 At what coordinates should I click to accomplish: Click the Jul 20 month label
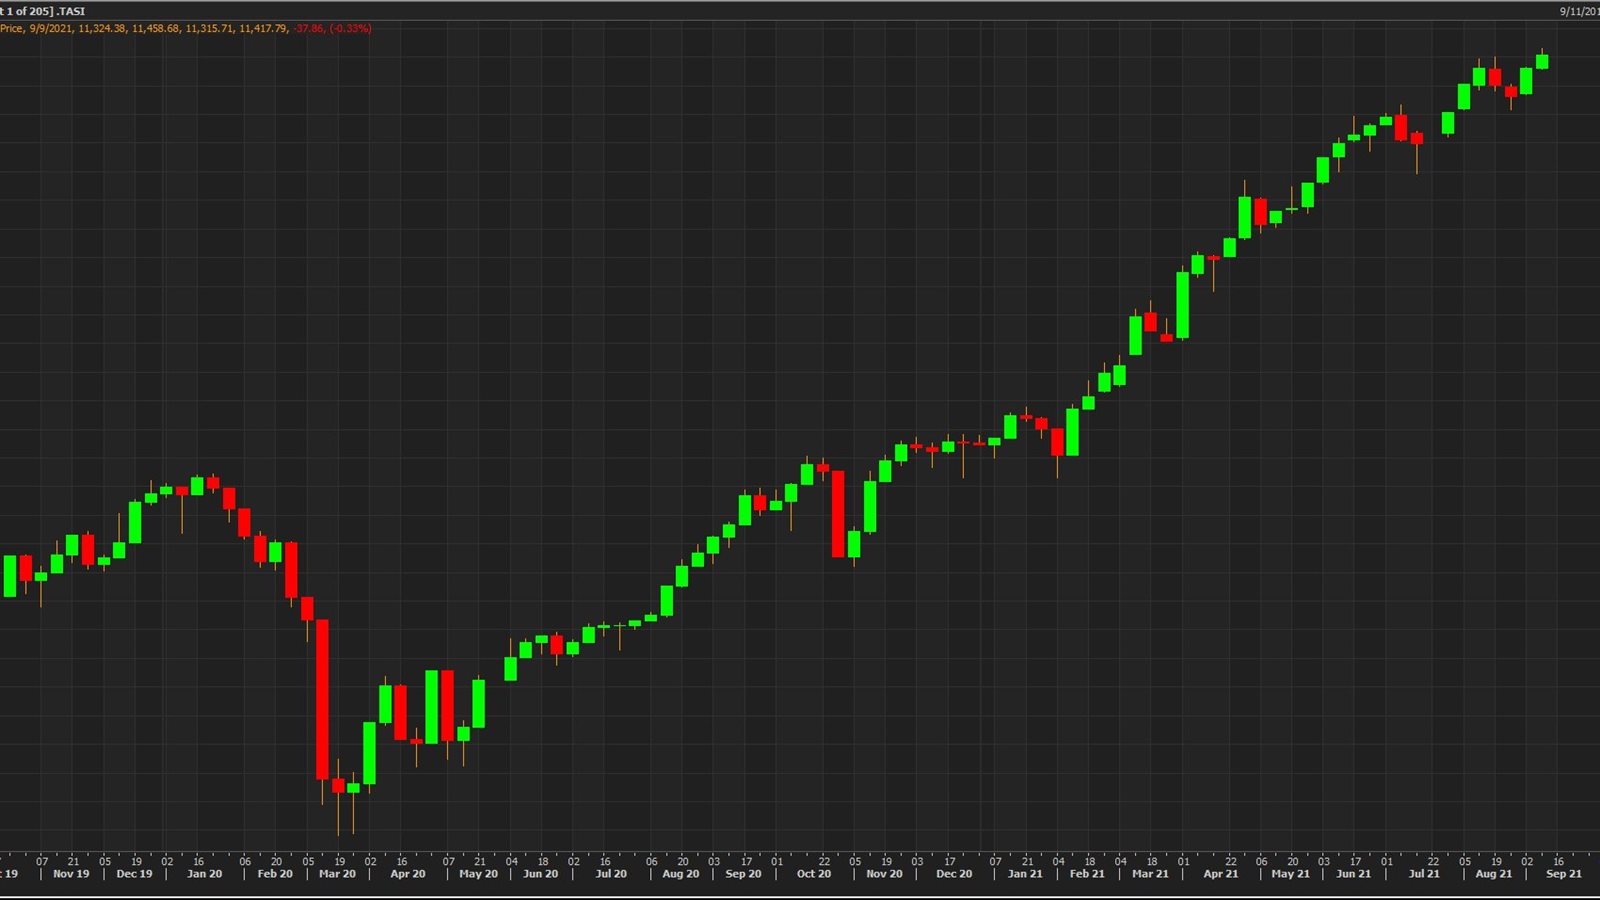611,874
